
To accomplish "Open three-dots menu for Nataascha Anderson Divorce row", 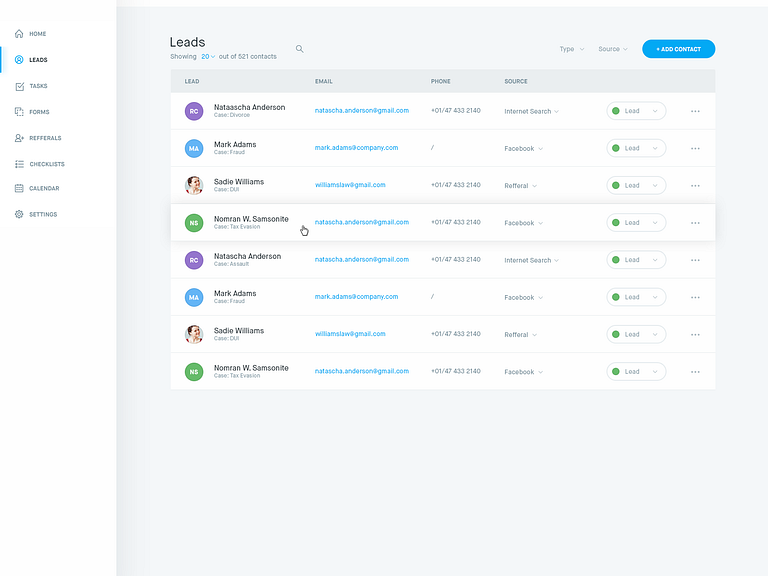I will [x=695, y=111].
